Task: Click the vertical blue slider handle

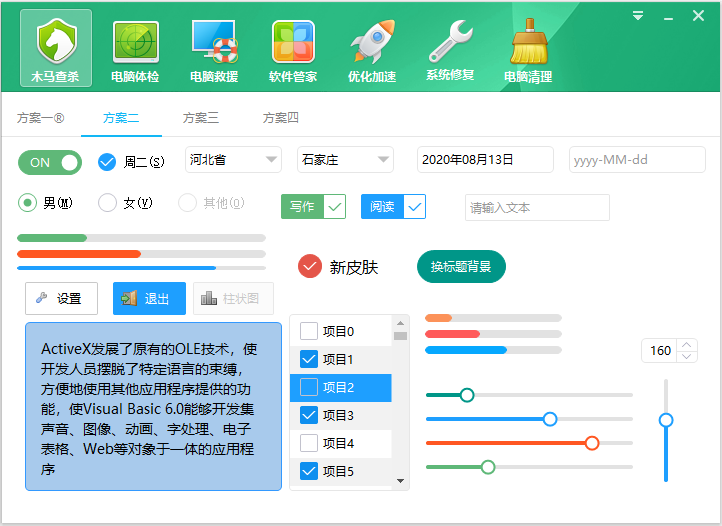Action: pyautogui.click(x=666, y=420)
